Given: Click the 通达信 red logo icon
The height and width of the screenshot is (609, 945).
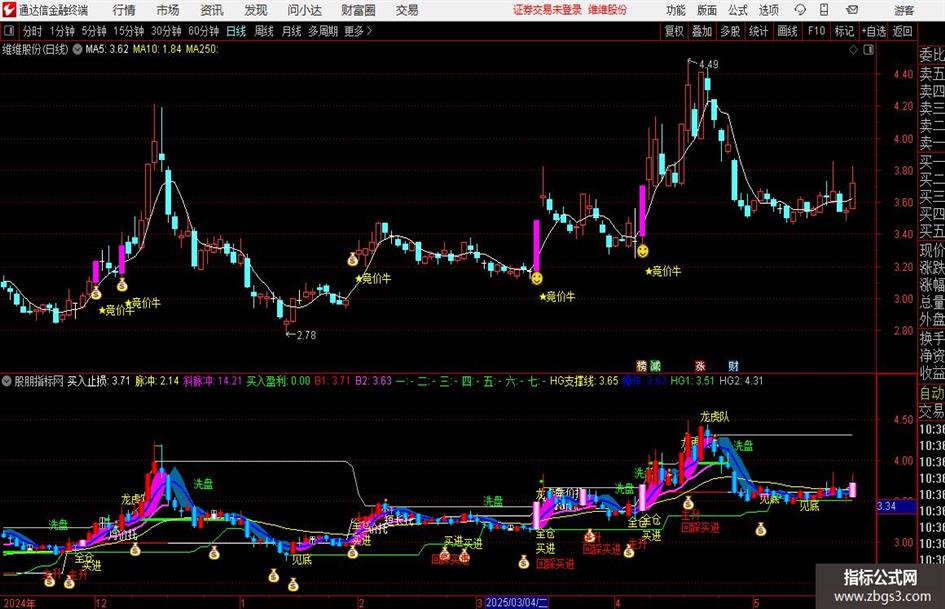Looking at the screenshot, I should pos(9,10).
